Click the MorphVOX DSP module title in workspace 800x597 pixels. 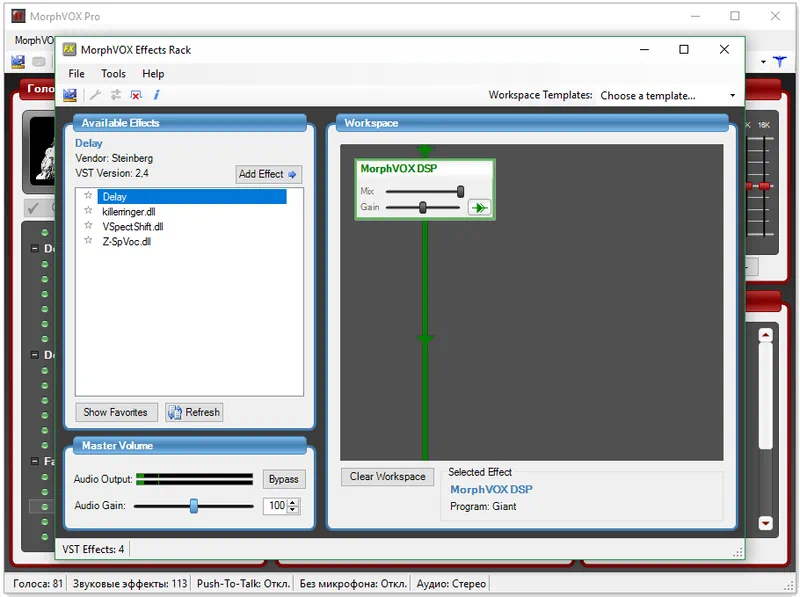(x=399, y=168)
